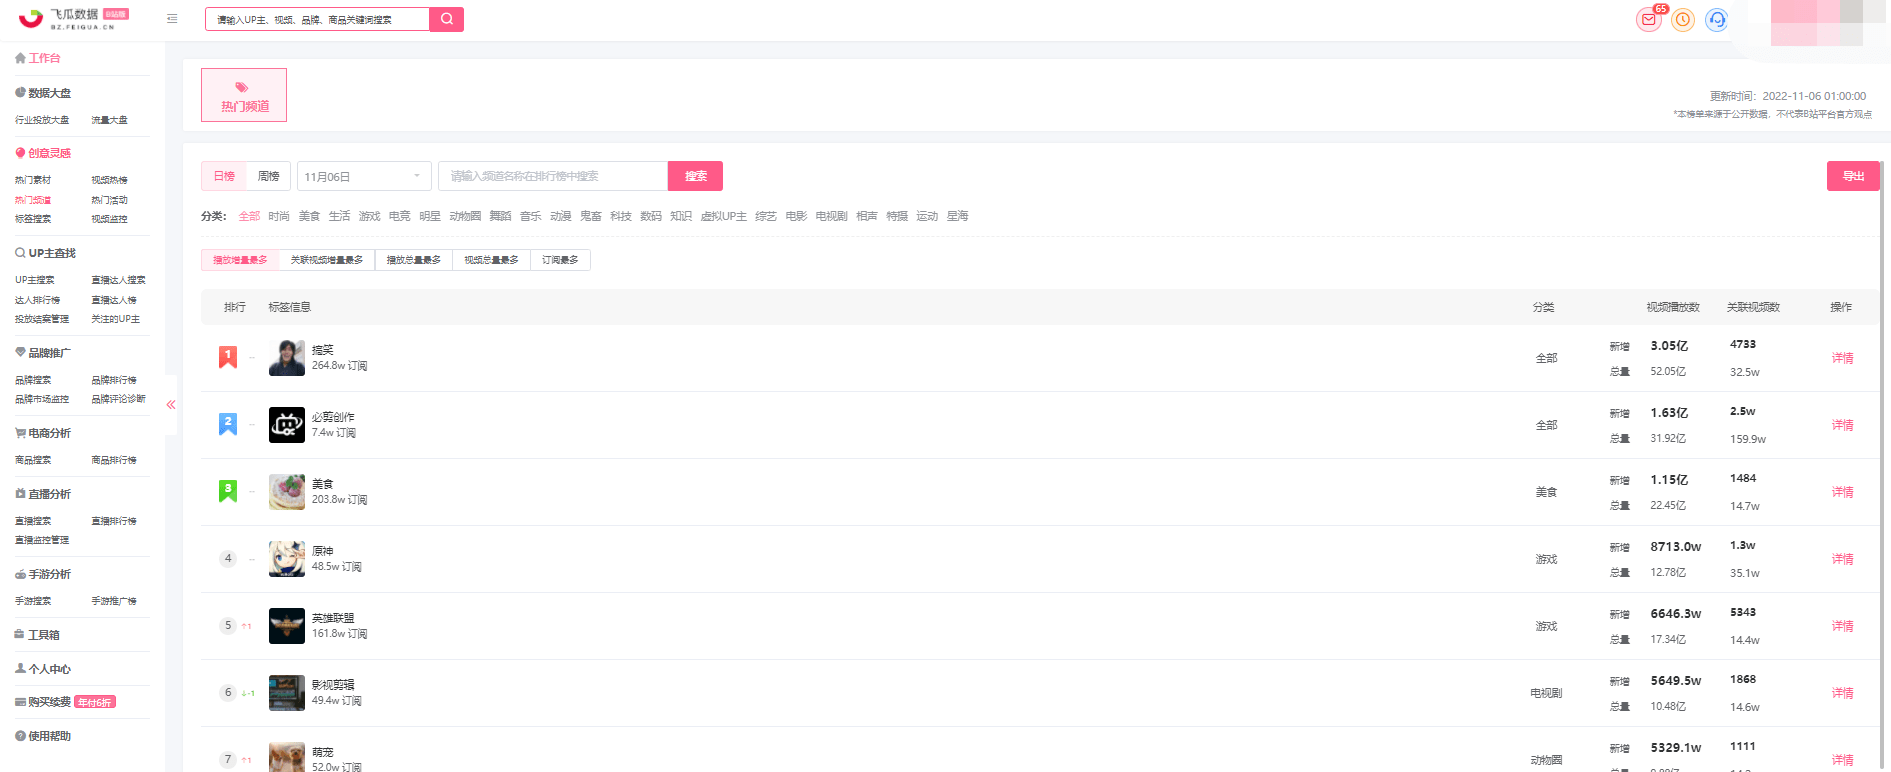Open 热门素材 in sidebar
Viewport: 1891px width, 772px height.
[33, 180]
